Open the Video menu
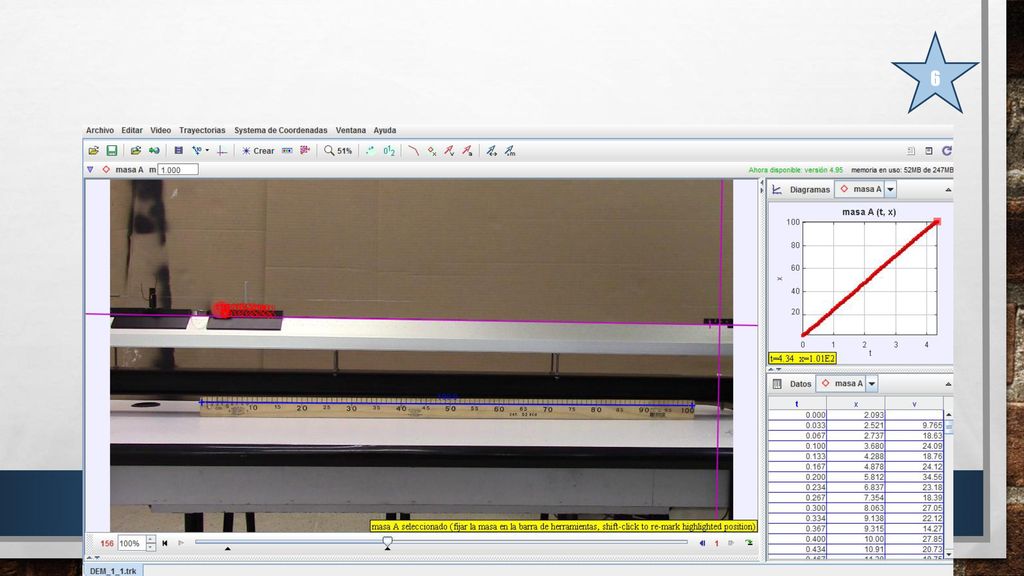 pyautogui.click(x=161, y=131)
